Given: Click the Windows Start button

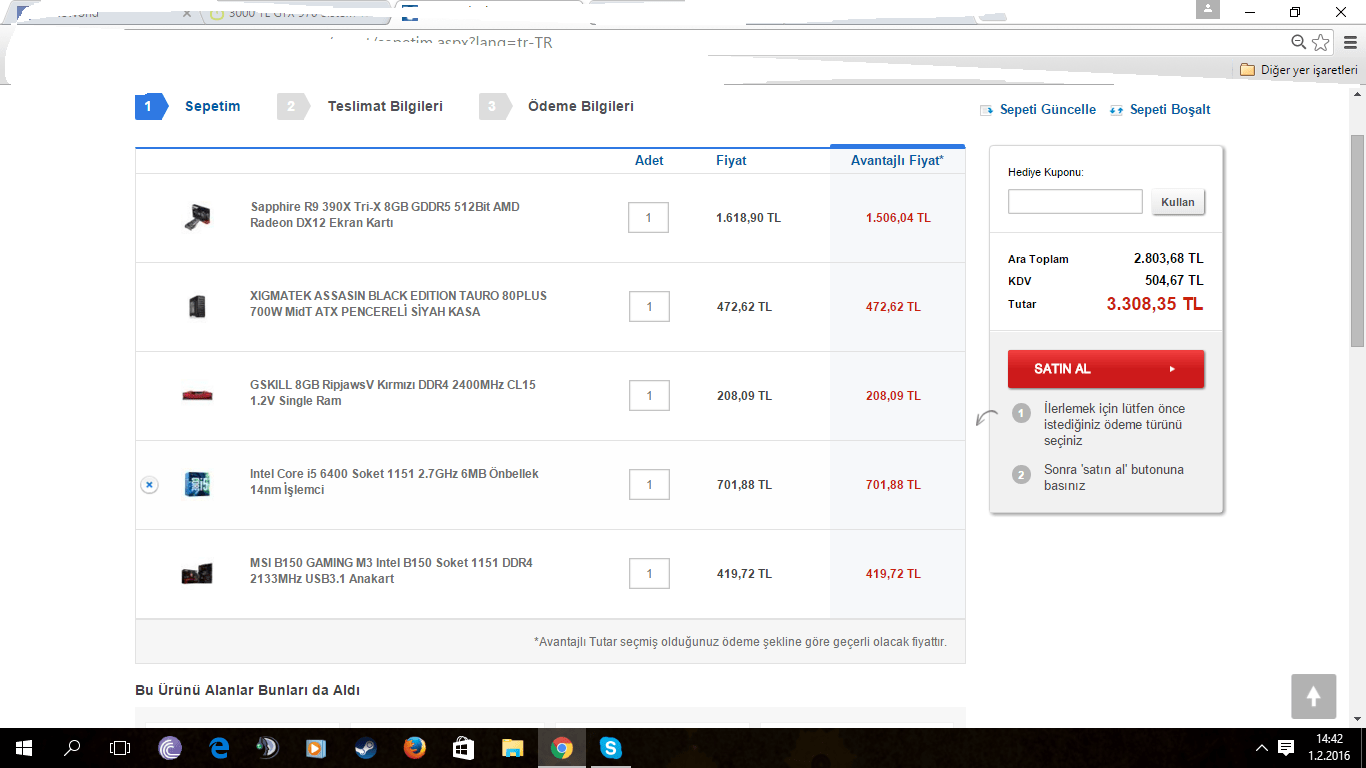Looking at the screenshot, I should pos(21,747).
